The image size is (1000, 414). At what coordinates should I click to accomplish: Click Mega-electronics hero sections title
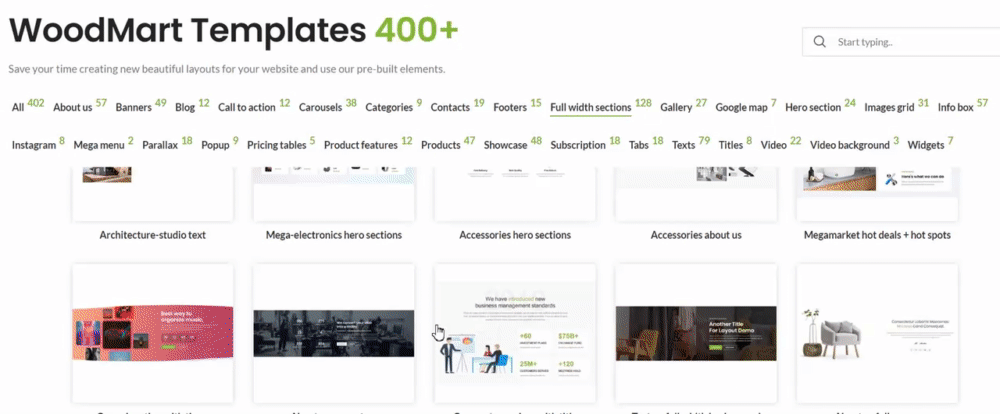click(x=334, y=235)
